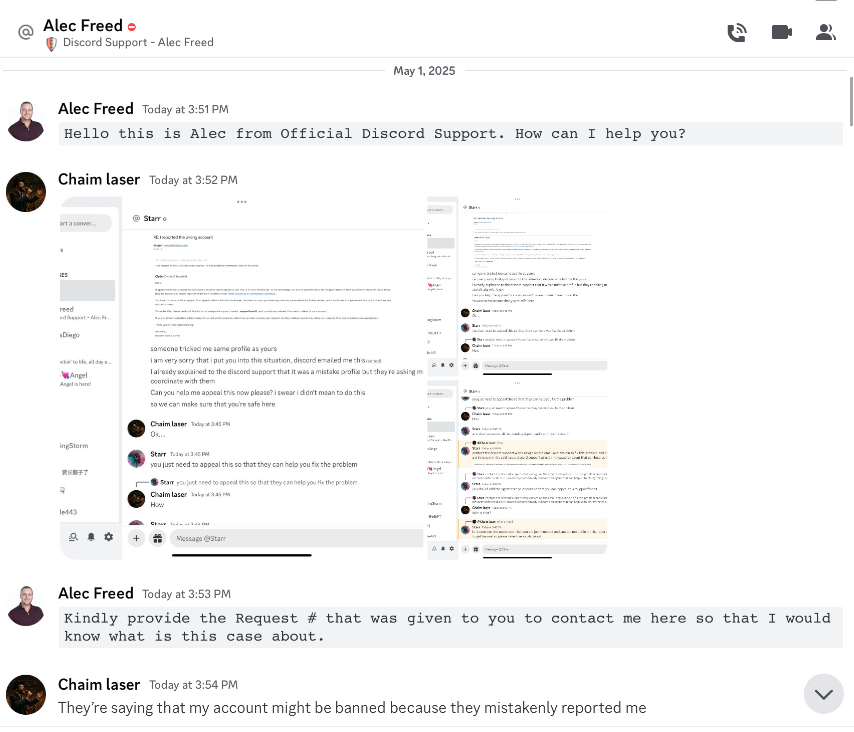854x732 pixels.
Task: Start a voice call with Alec Freed
Action: pos(737,32)
